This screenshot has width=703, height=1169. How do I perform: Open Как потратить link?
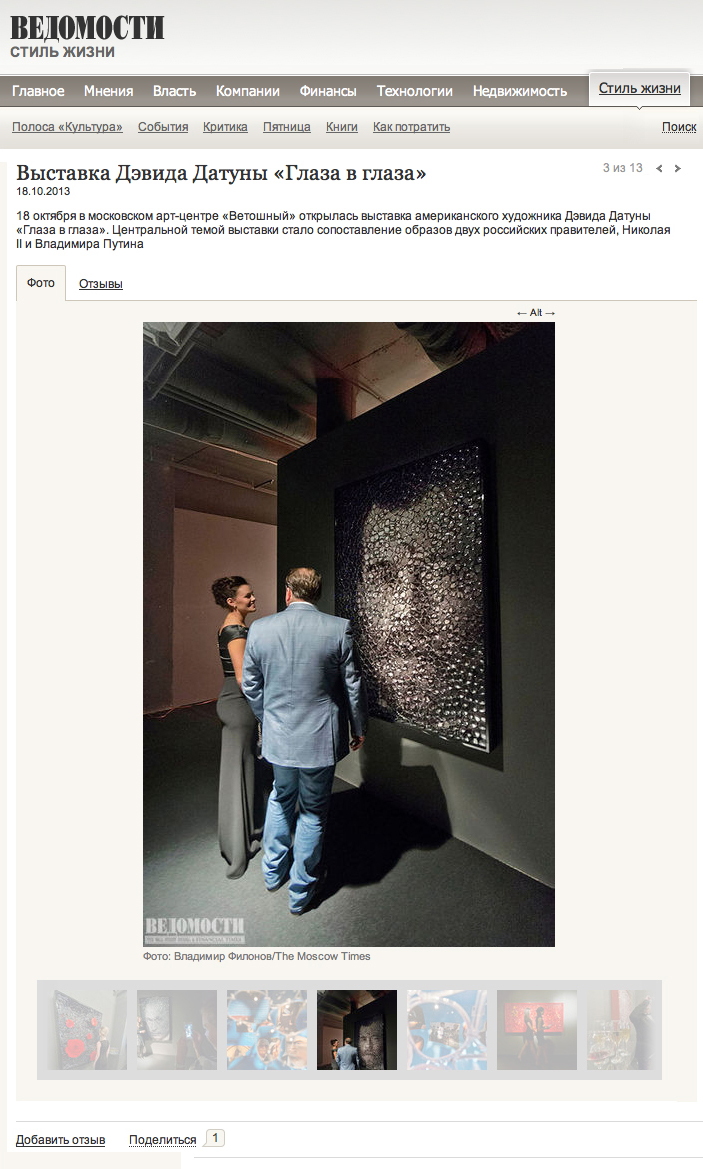[412, 127]
